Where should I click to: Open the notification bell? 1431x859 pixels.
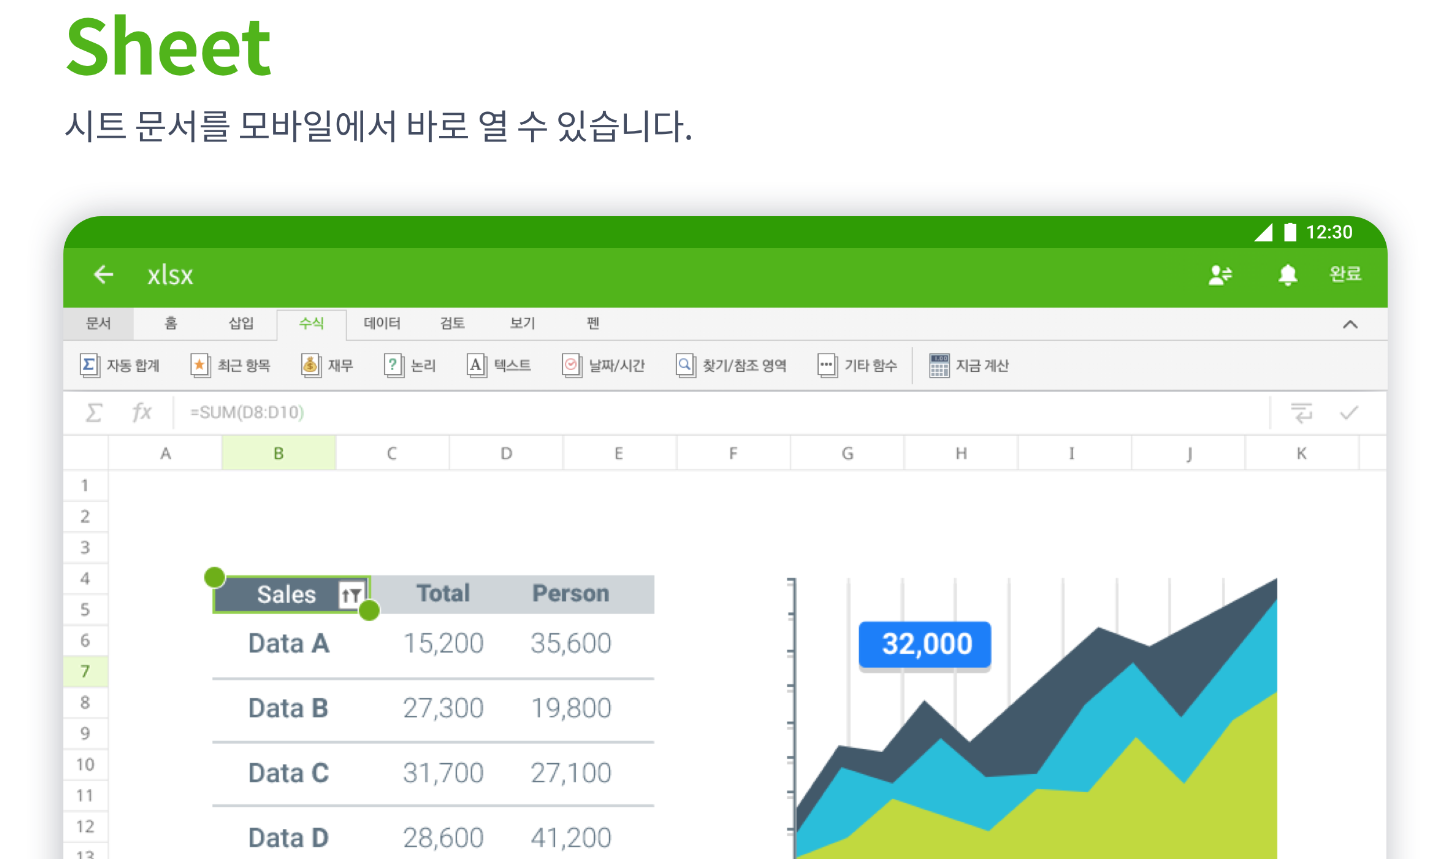tap(1288, 275)
